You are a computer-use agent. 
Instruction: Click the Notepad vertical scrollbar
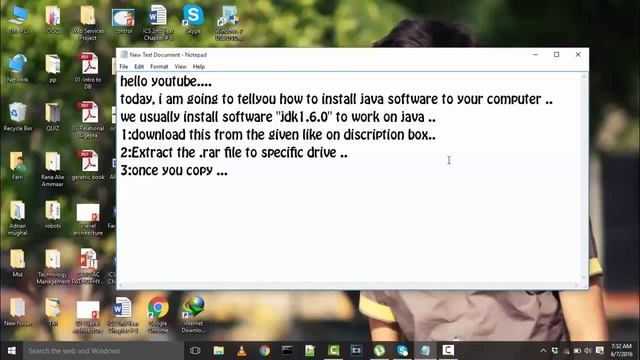click(x=584, y=178)
